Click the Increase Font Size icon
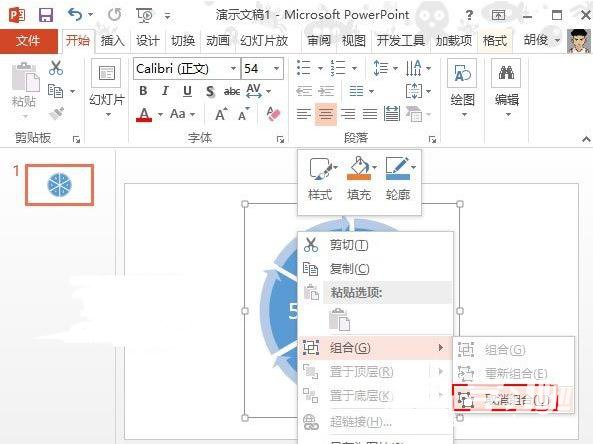Image resolution: width=593 pixels, height=444 pixels. (221, 114)
